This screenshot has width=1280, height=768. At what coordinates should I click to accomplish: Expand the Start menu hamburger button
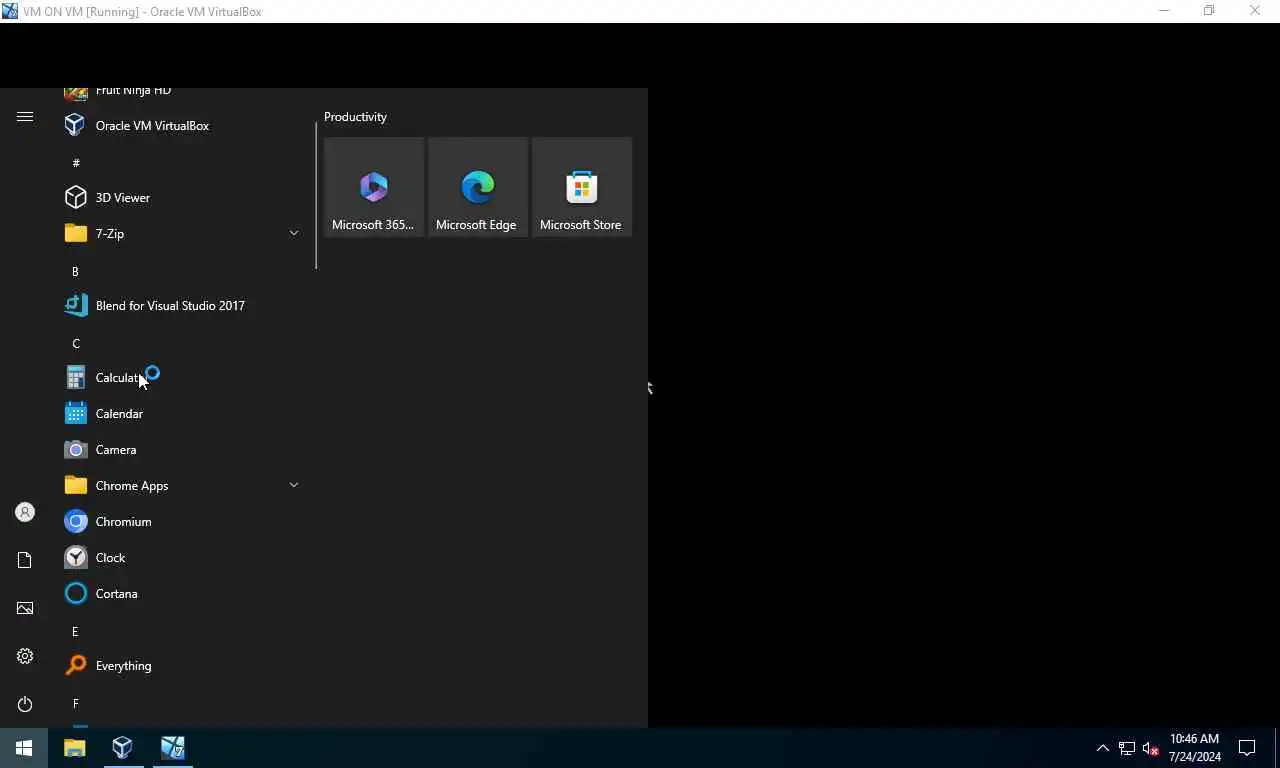pyautogui.click(x=25, y=117)
